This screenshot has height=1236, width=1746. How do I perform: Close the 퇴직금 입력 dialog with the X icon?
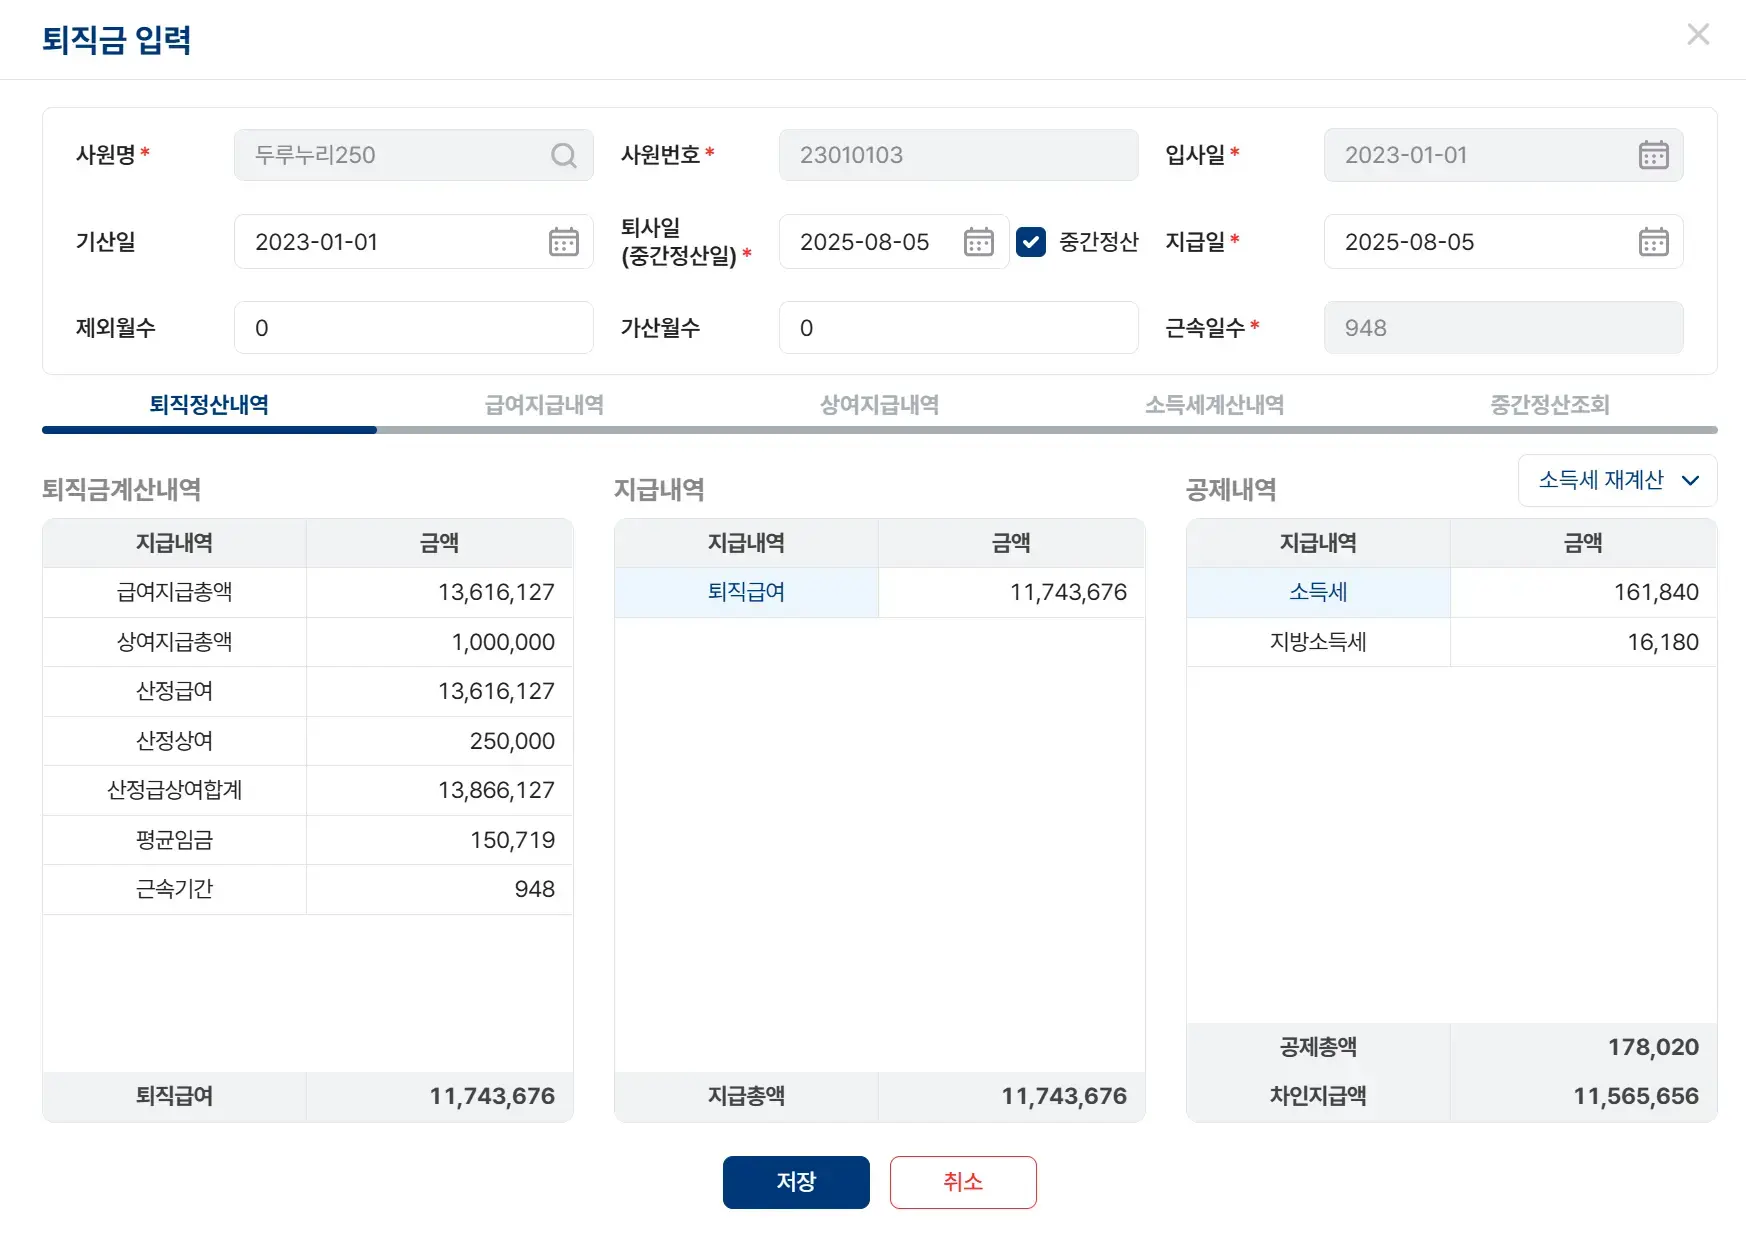coord(1697,34)
